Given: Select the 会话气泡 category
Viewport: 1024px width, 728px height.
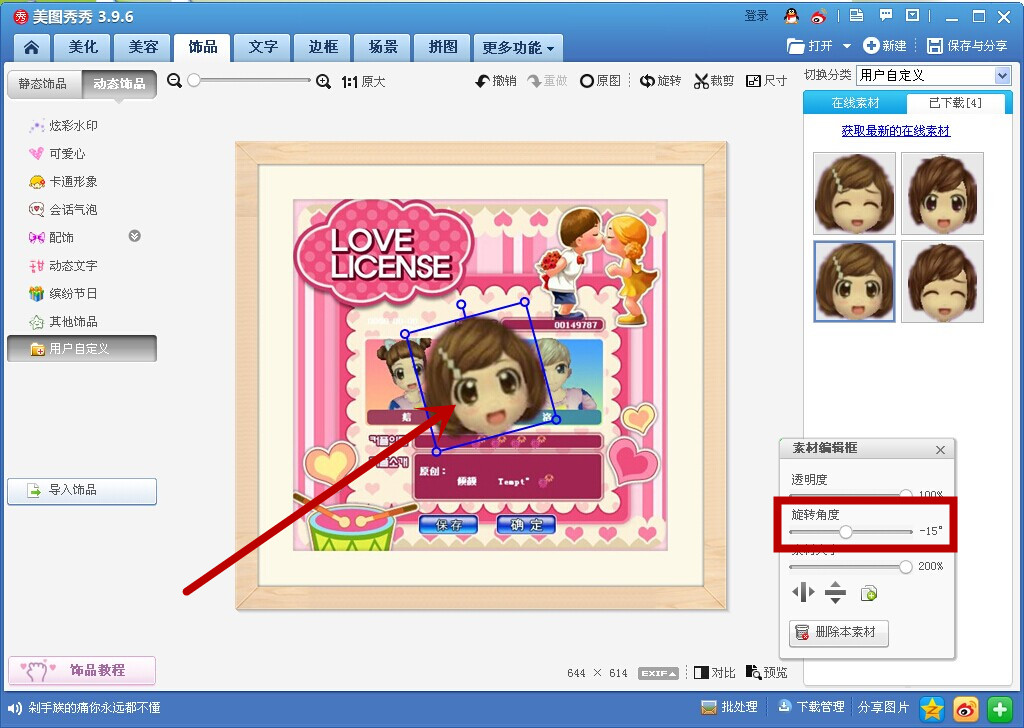Looking at the screenshot, I should (63, 210).
